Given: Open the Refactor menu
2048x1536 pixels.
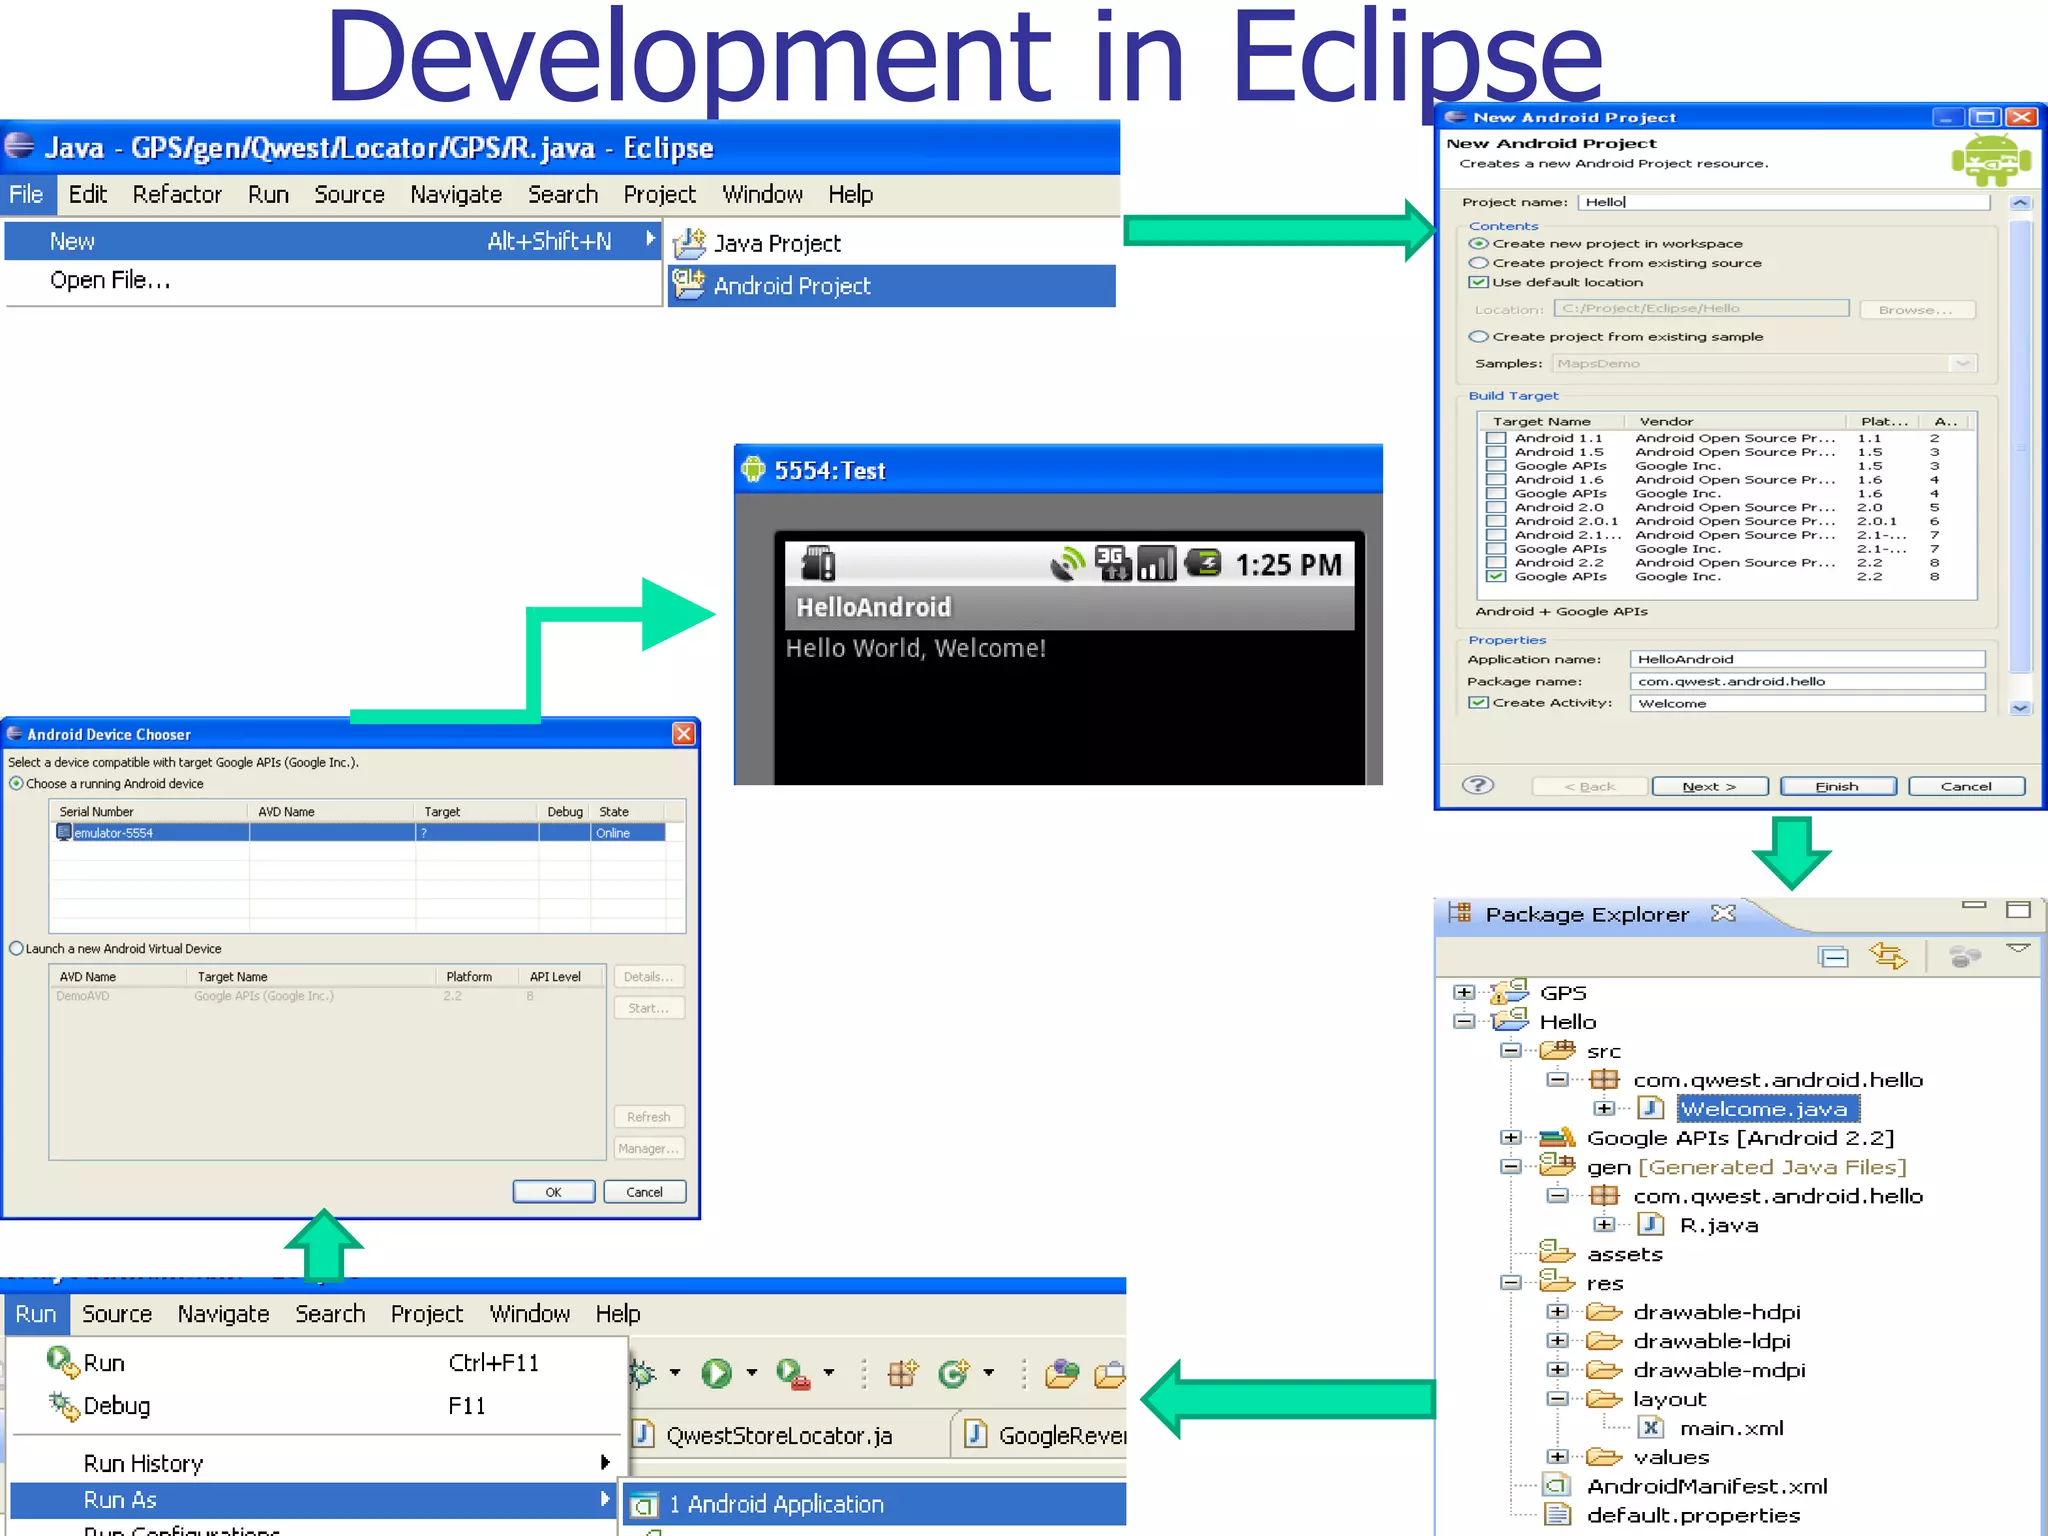Looking at the screenshot, I should coord(177,194).
